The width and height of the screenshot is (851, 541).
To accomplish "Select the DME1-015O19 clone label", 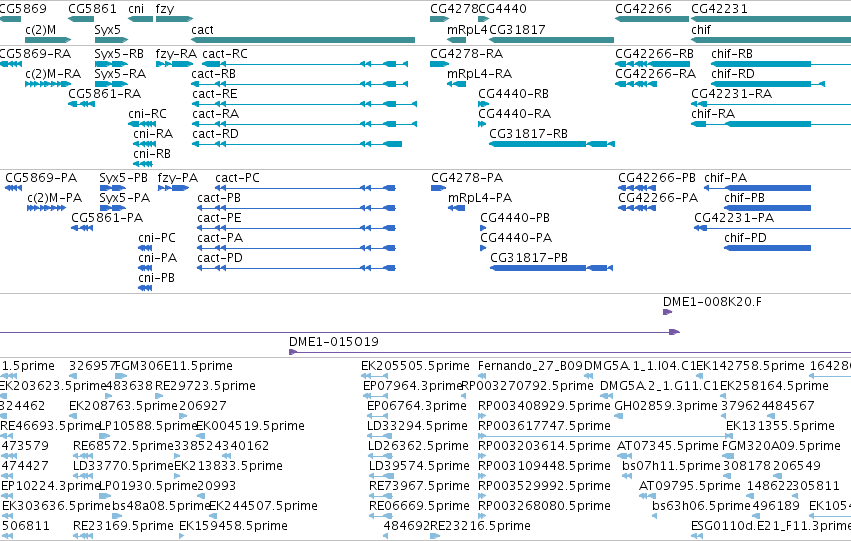I will (x=334, y=342).
